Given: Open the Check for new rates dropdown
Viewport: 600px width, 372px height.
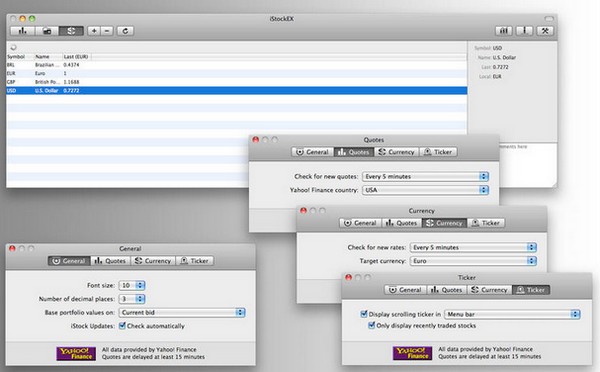Looking at the screenshot, I should pos(473,247).
